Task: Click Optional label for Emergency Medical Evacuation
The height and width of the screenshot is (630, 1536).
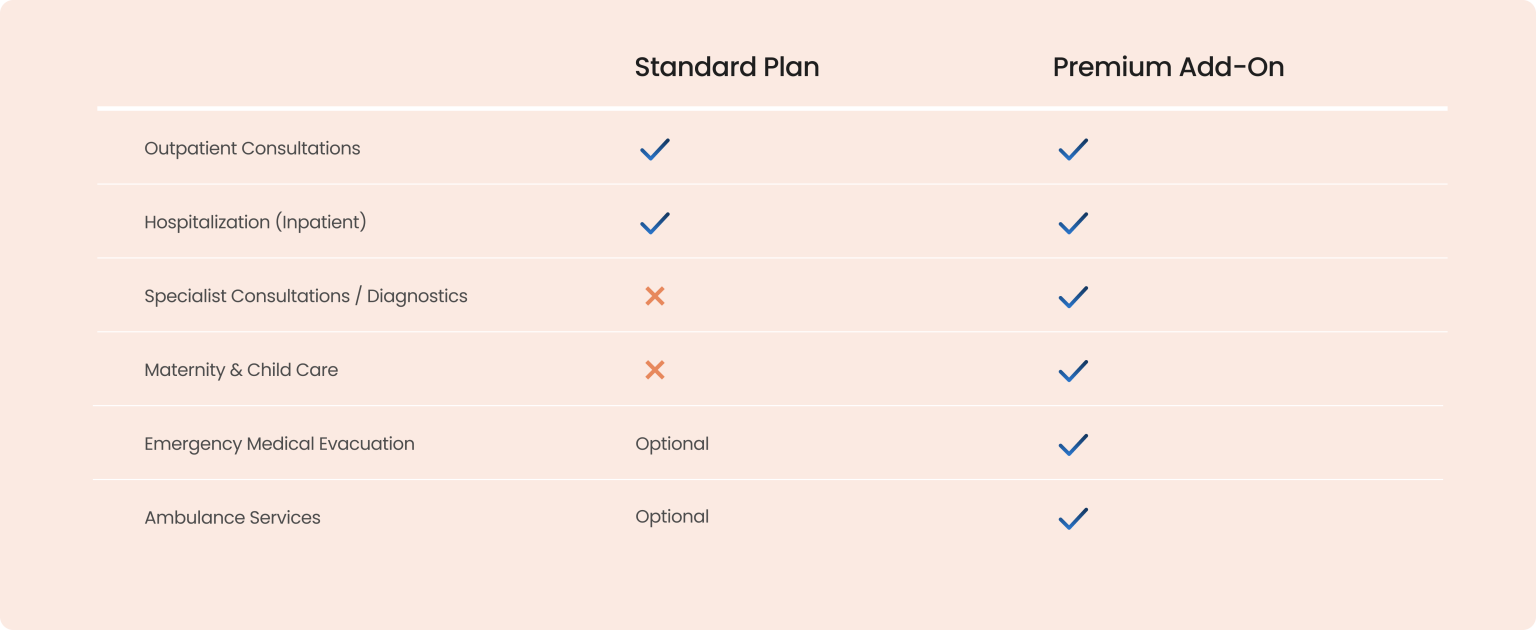Action: (x=672, y=443)
